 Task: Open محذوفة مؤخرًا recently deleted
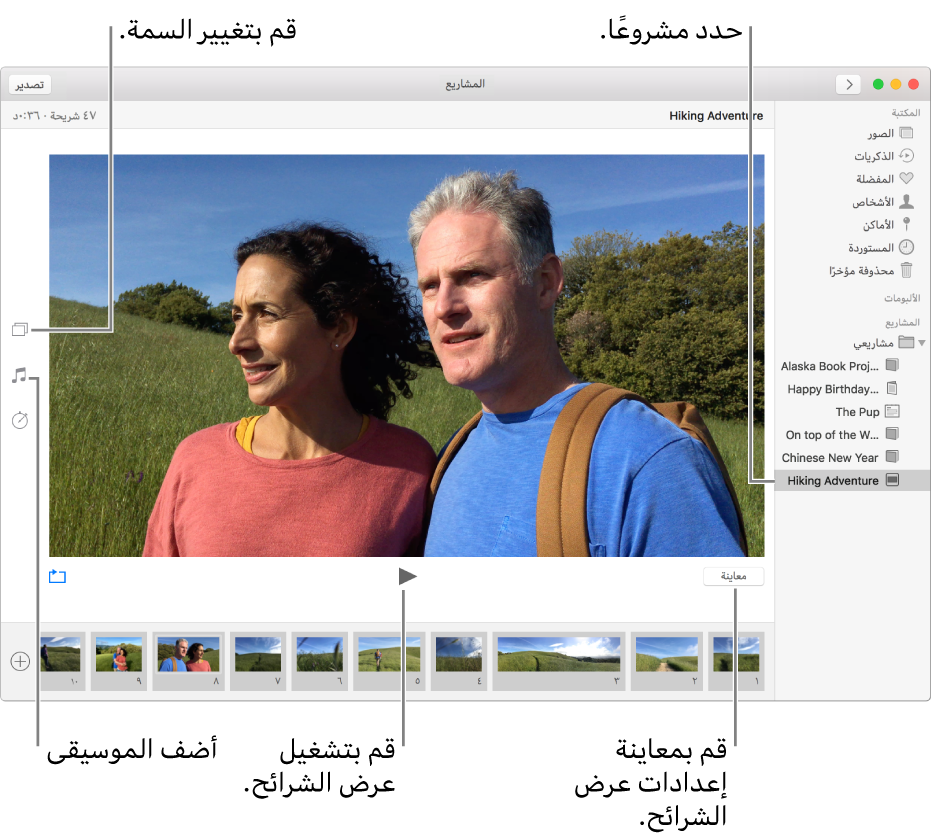click(870, 270)
